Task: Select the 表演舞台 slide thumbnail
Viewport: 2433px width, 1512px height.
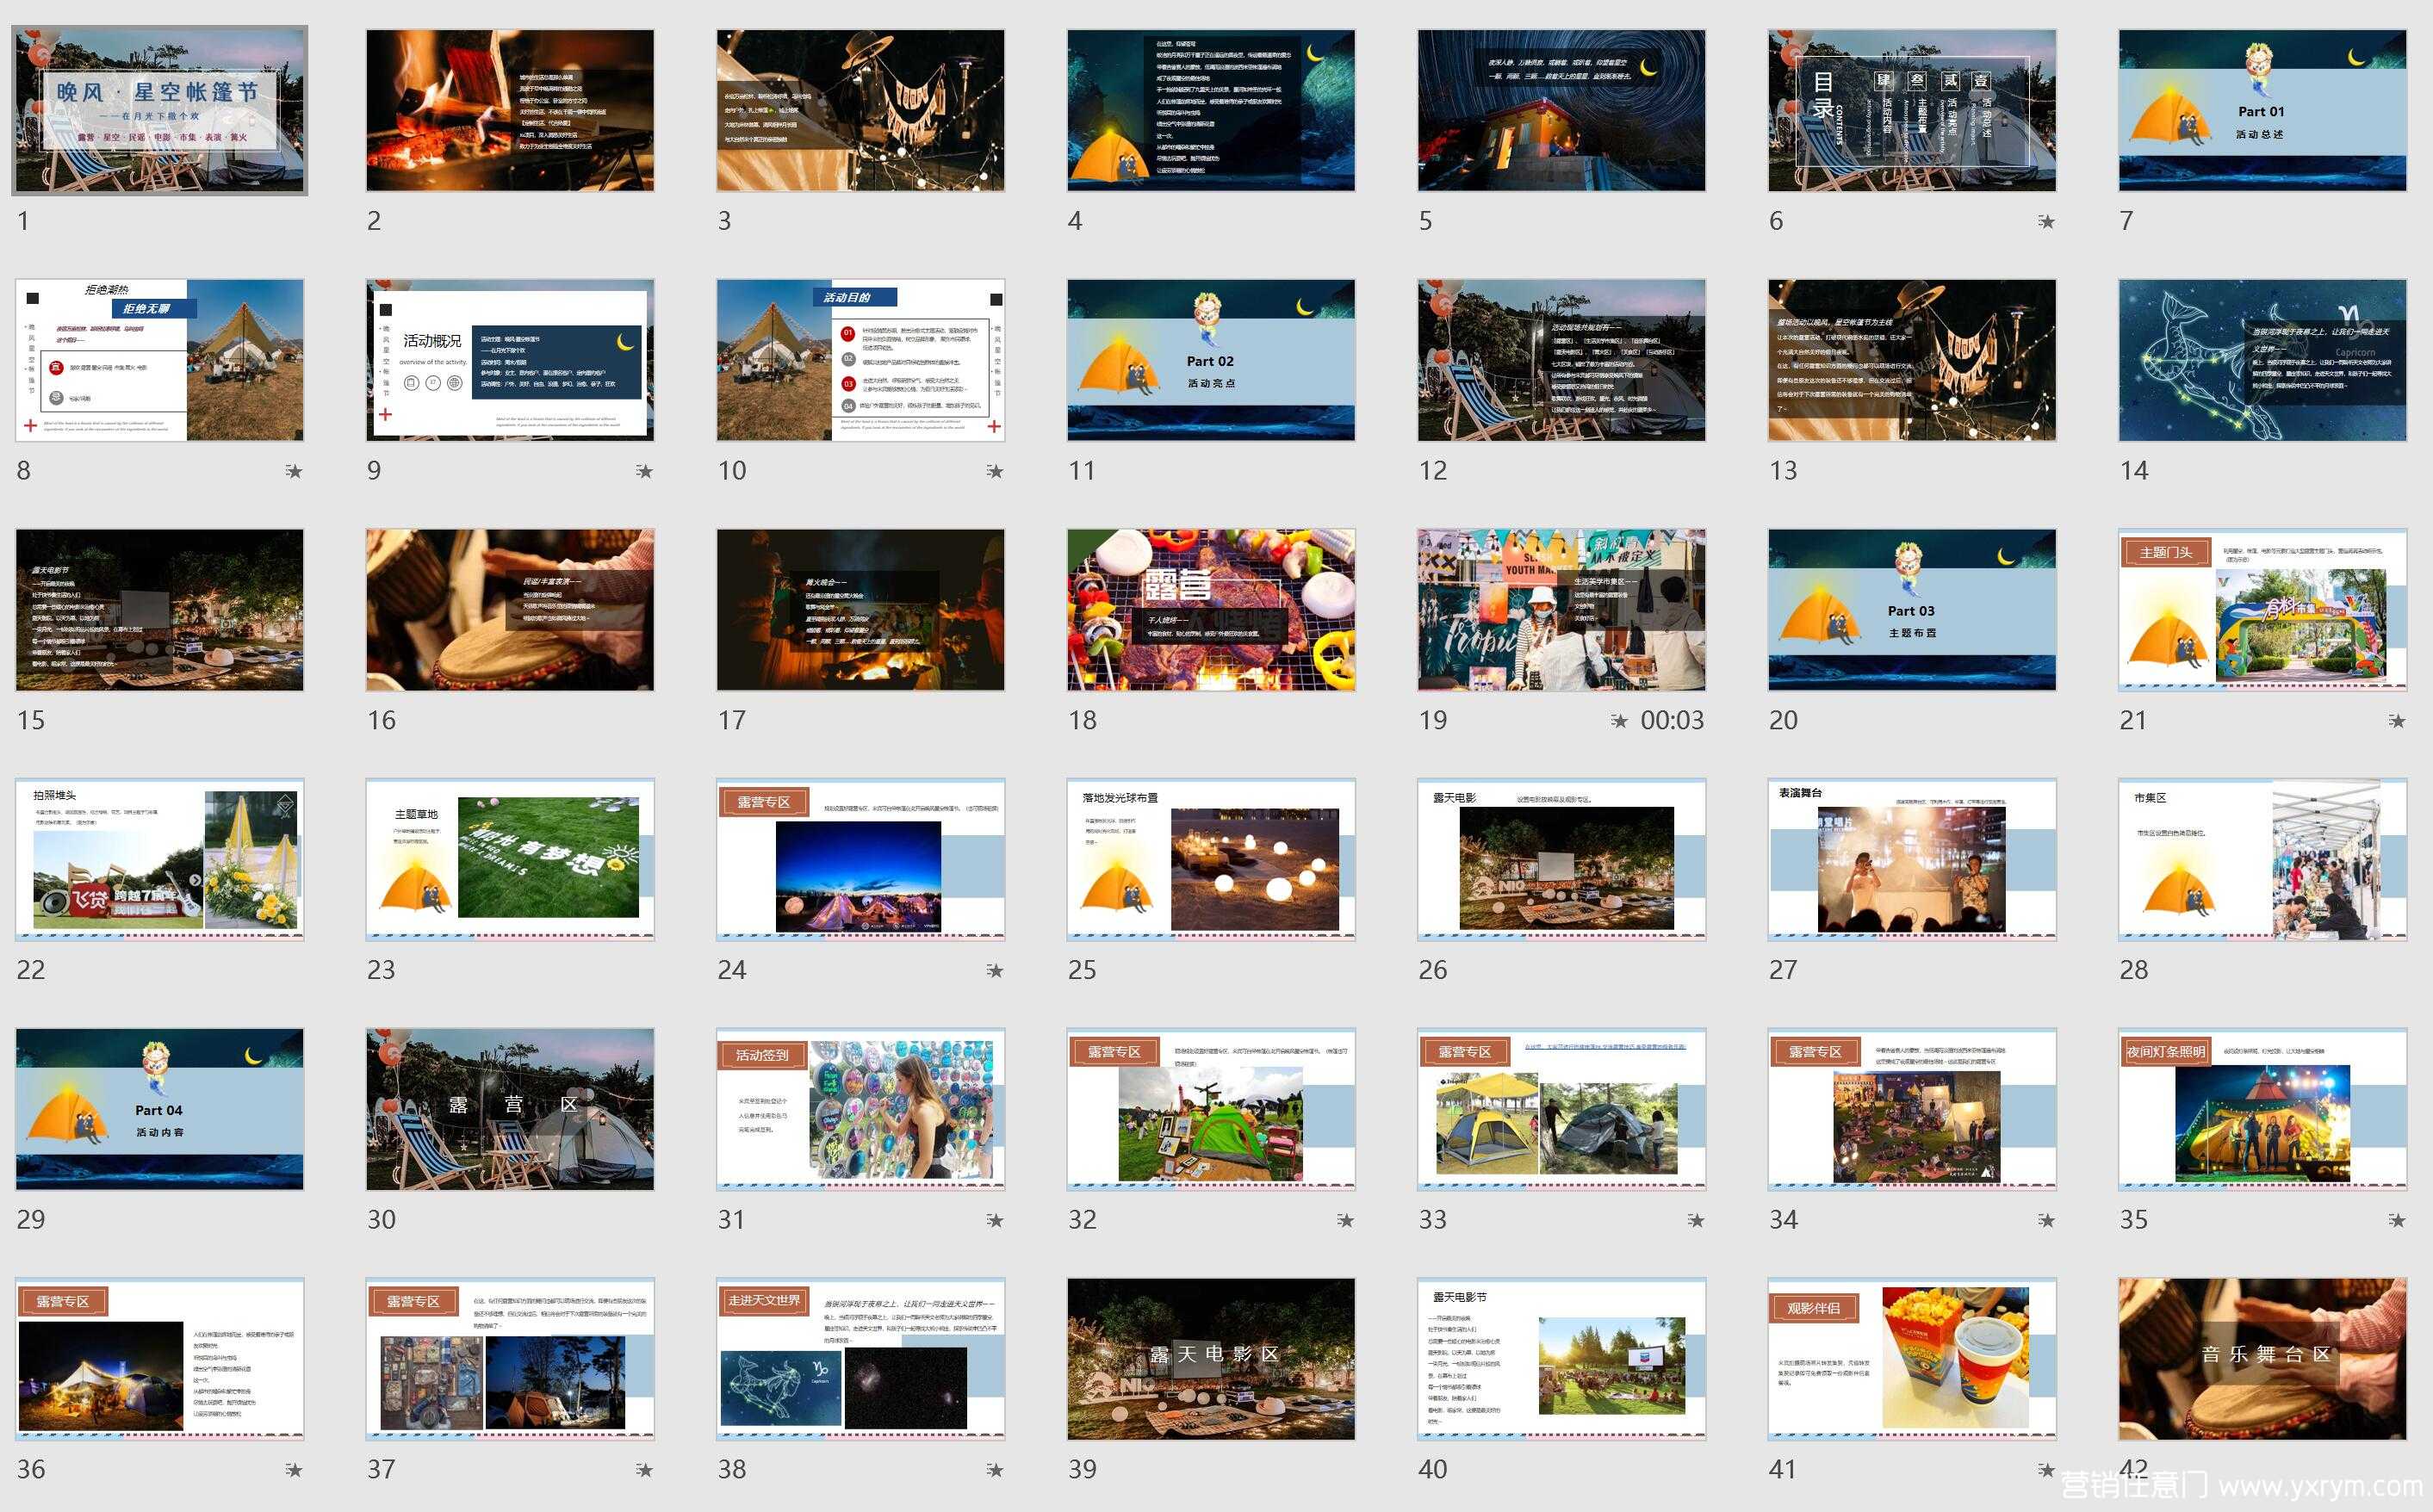Action: [x=1911, y=860]
